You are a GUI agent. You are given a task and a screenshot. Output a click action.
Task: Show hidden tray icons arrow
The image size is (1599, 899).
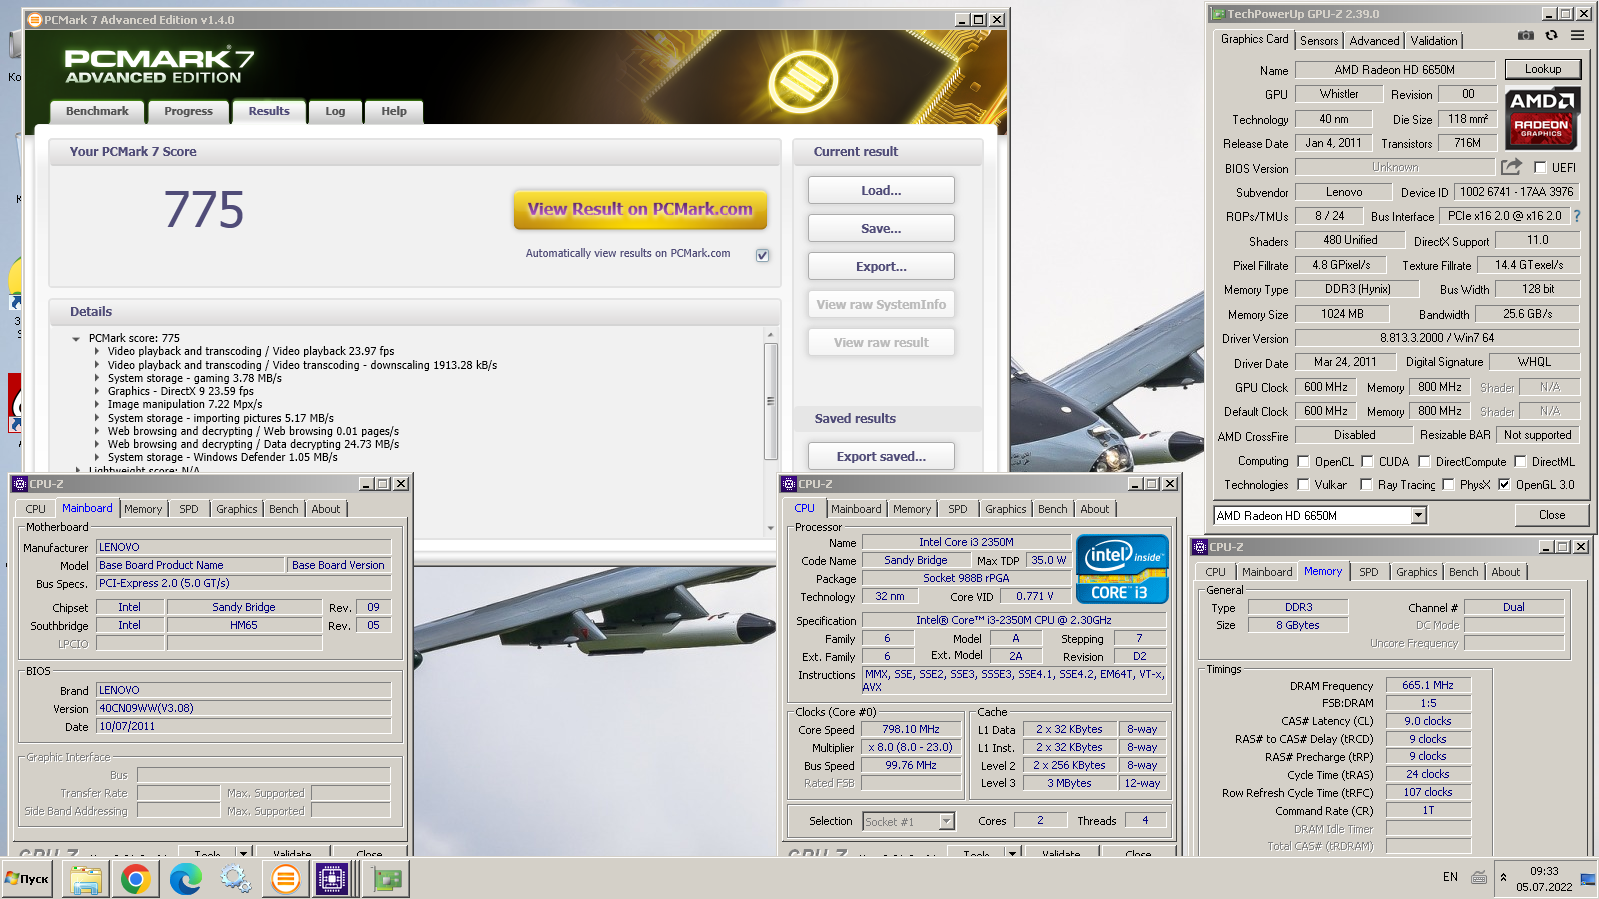(1503, 877)
